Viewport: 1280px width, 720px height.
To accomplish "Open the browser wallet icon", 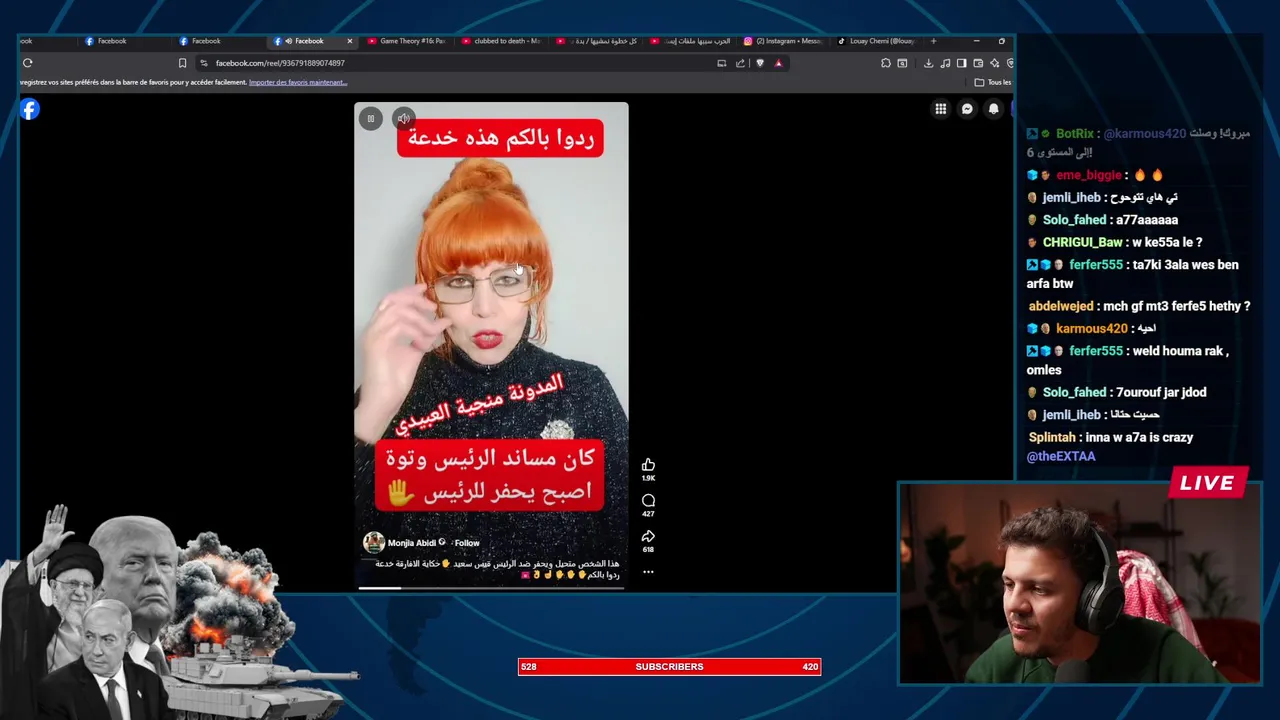I will pyautogui.click(x=978, y=63).
